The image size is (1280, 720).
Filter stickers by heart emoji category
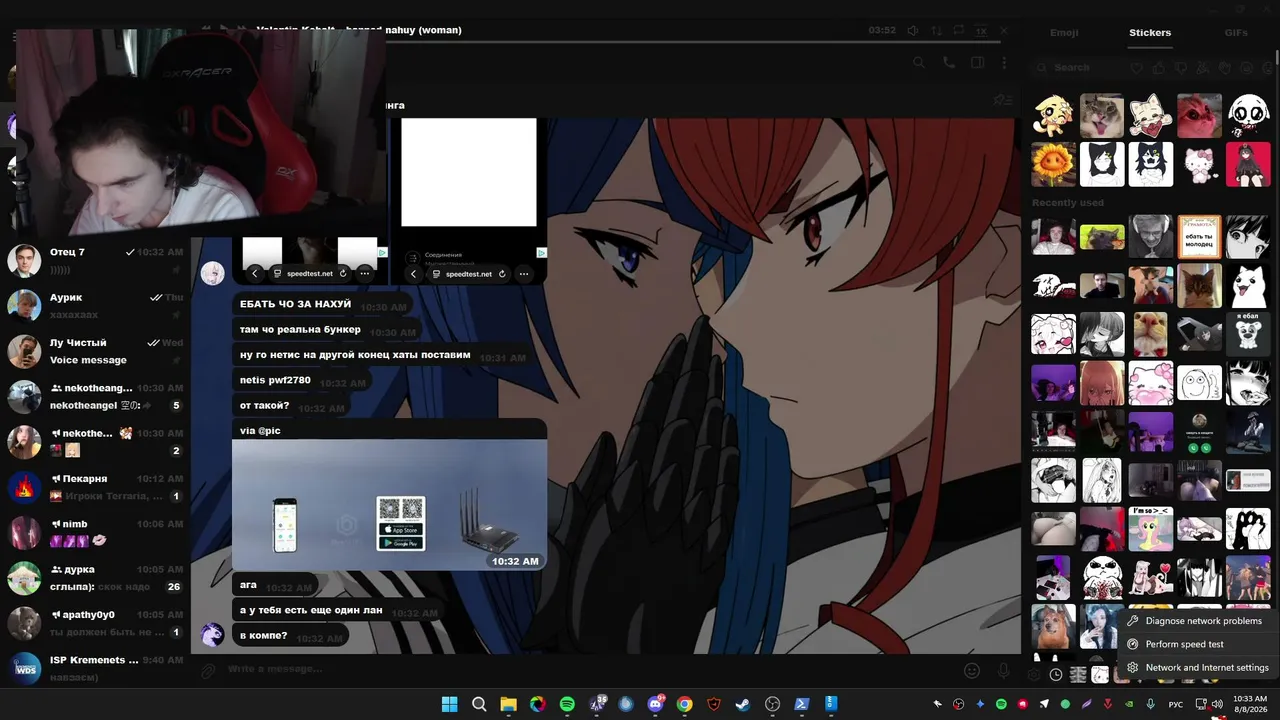1136,68
